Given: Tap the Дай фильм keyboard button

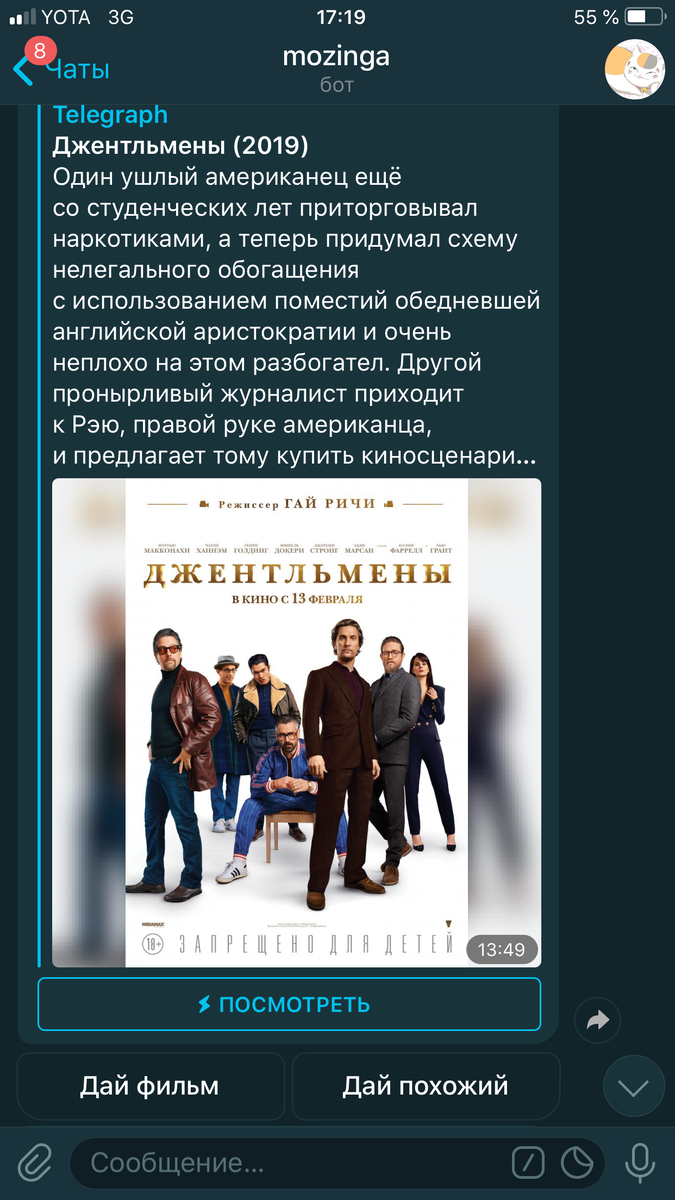Looking at the screenshot, I should tap(150, 1086).
